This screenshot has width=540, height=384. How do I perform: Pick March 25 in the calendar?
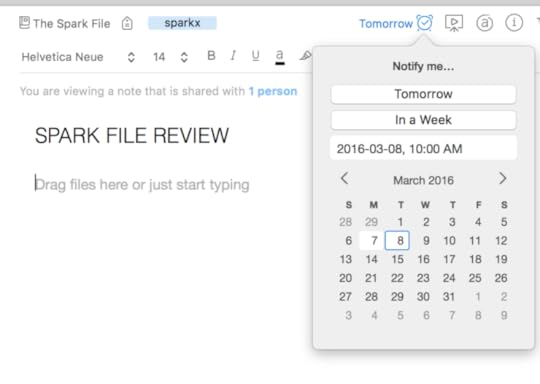tap(475, 278)
